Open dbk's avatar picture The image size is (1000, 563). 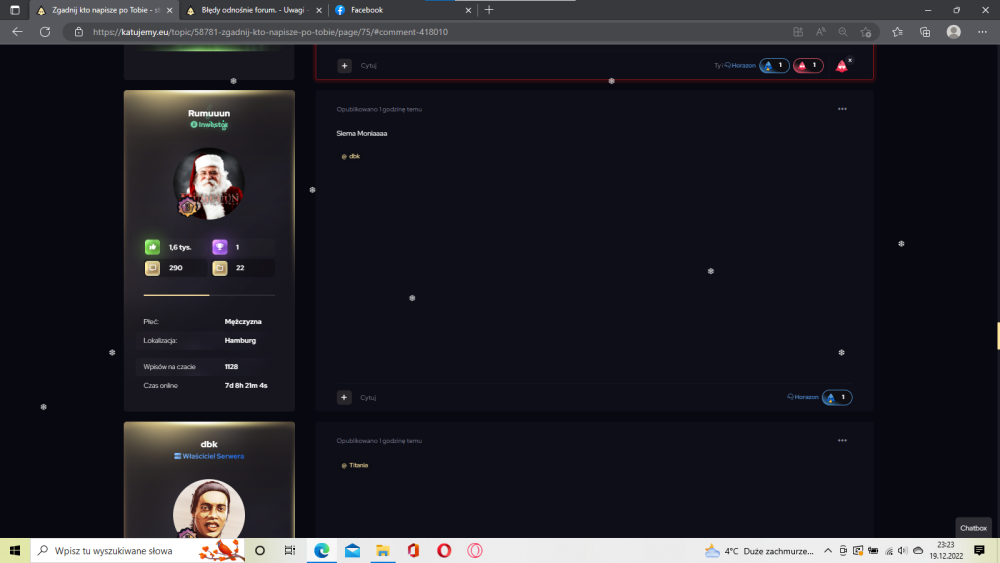point(209,509)
